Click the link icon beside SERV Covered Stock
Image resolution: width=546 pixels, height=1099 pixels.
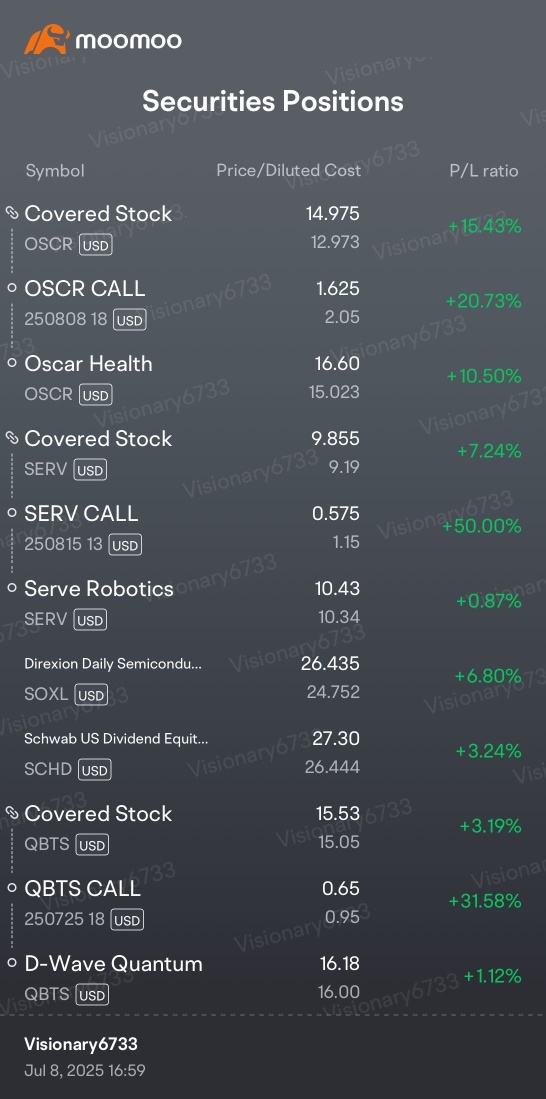tap(11, 438)
